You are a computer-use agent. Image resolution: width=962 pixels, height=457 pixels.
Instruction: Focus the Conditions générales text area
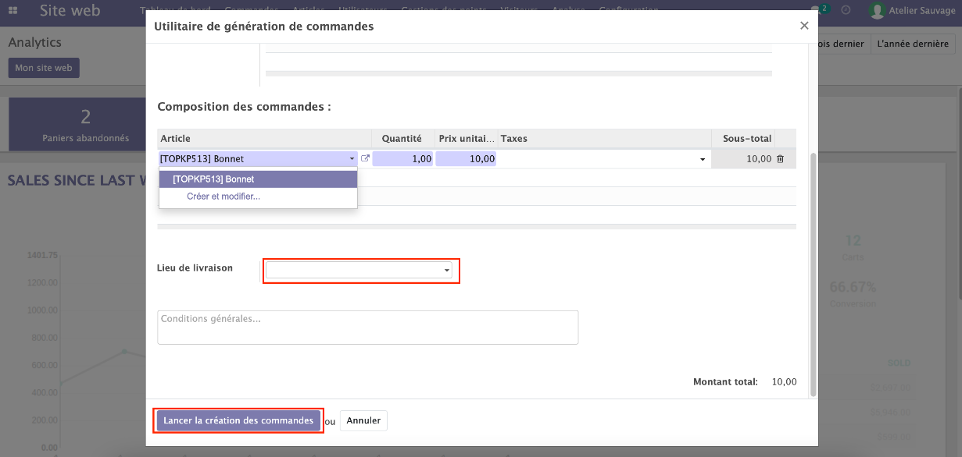pyautogui.click(x=368, y=327)
